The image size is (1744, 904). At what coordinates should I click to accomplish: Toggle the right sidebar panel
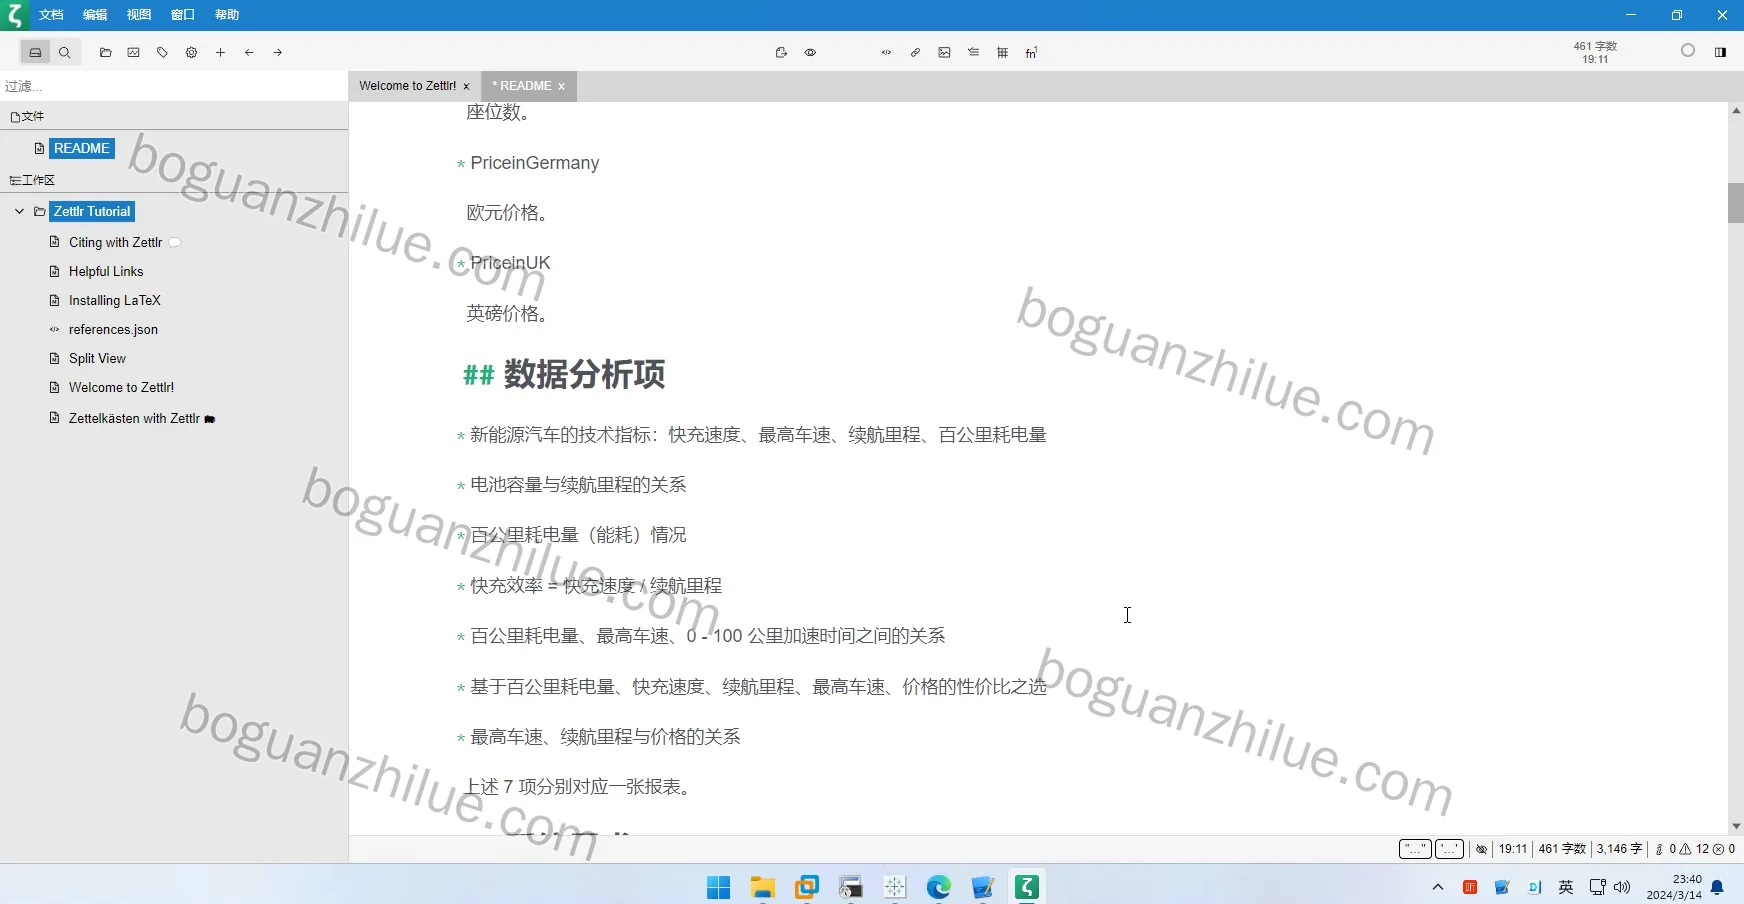[1721, 53]
